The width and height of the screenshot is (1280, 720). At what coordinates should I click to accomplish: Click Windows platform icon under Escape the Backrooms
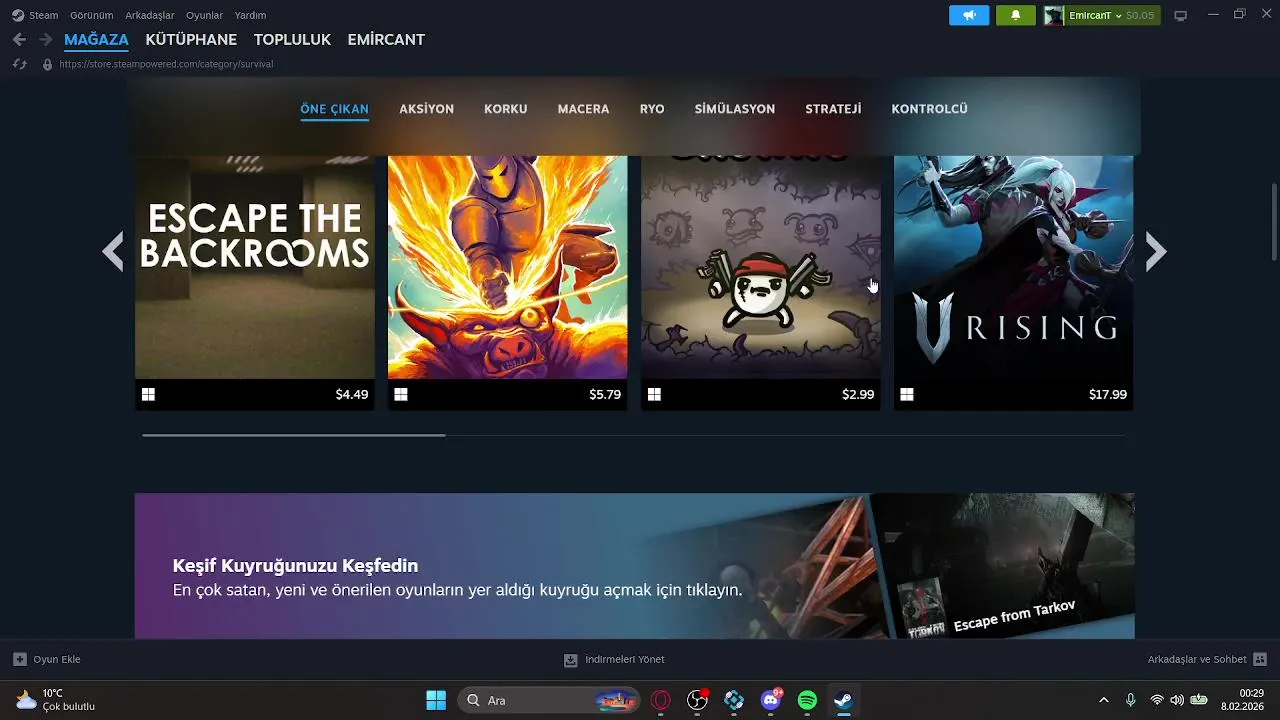[148, 395]
